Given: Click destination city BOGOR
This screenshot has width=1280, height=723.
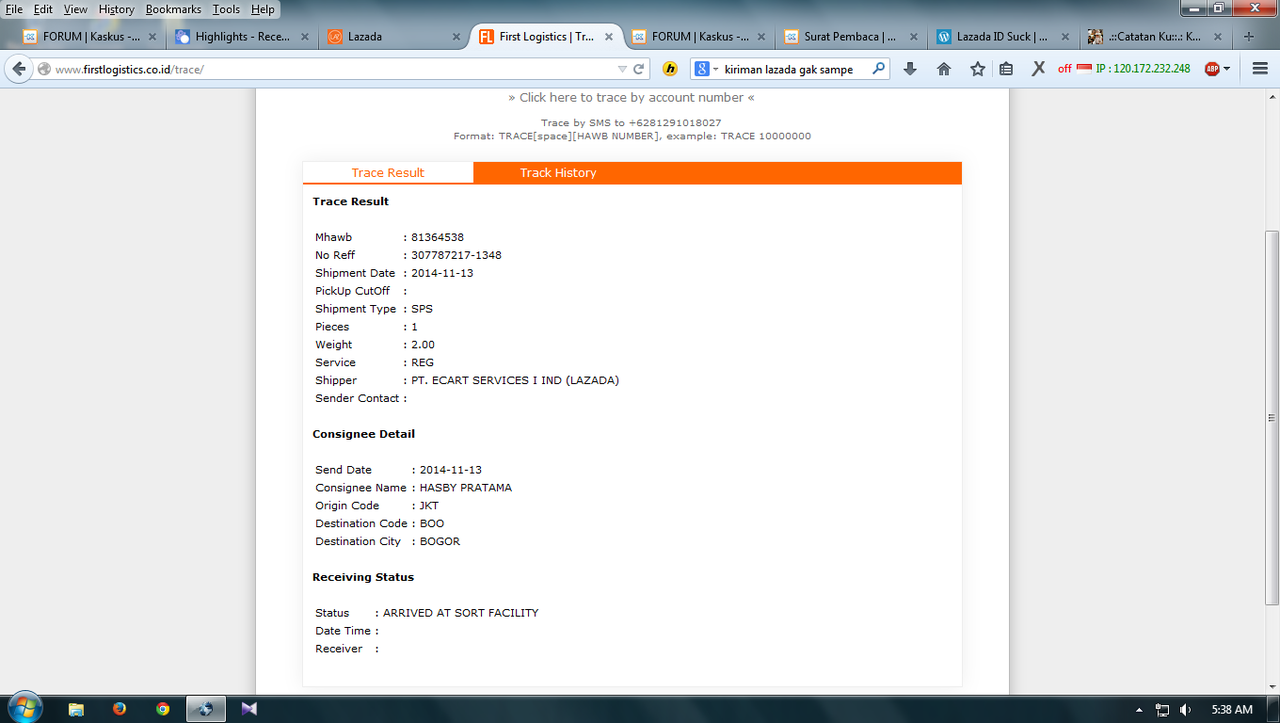Looking at the screenshot, I should [x=439, y=542].
